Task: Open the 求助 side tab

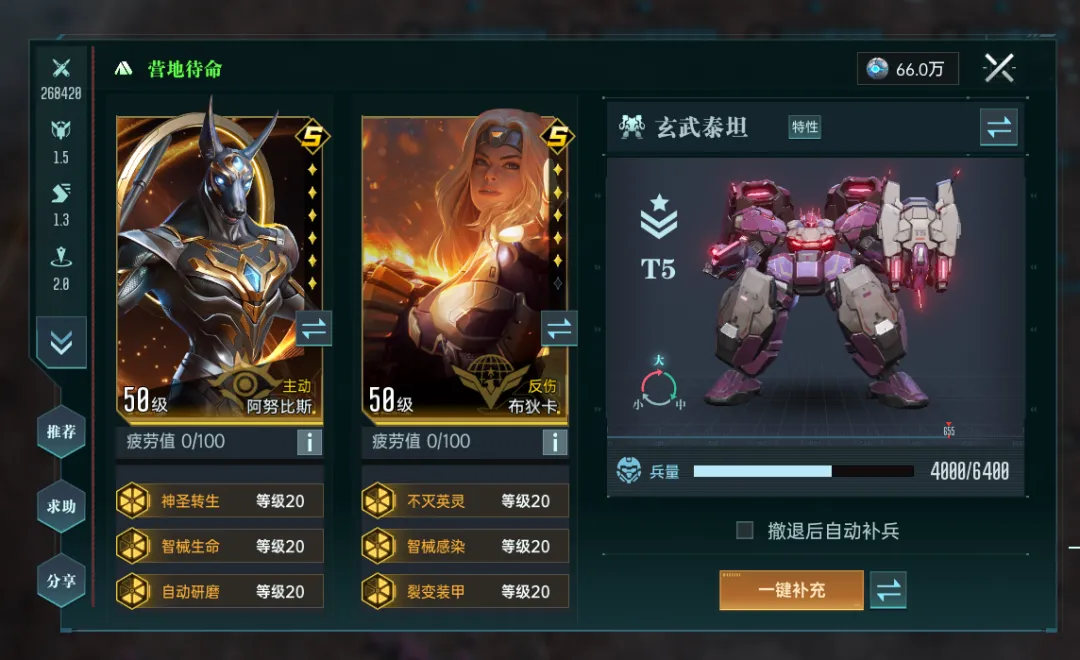Action: (x=61, y=506)
